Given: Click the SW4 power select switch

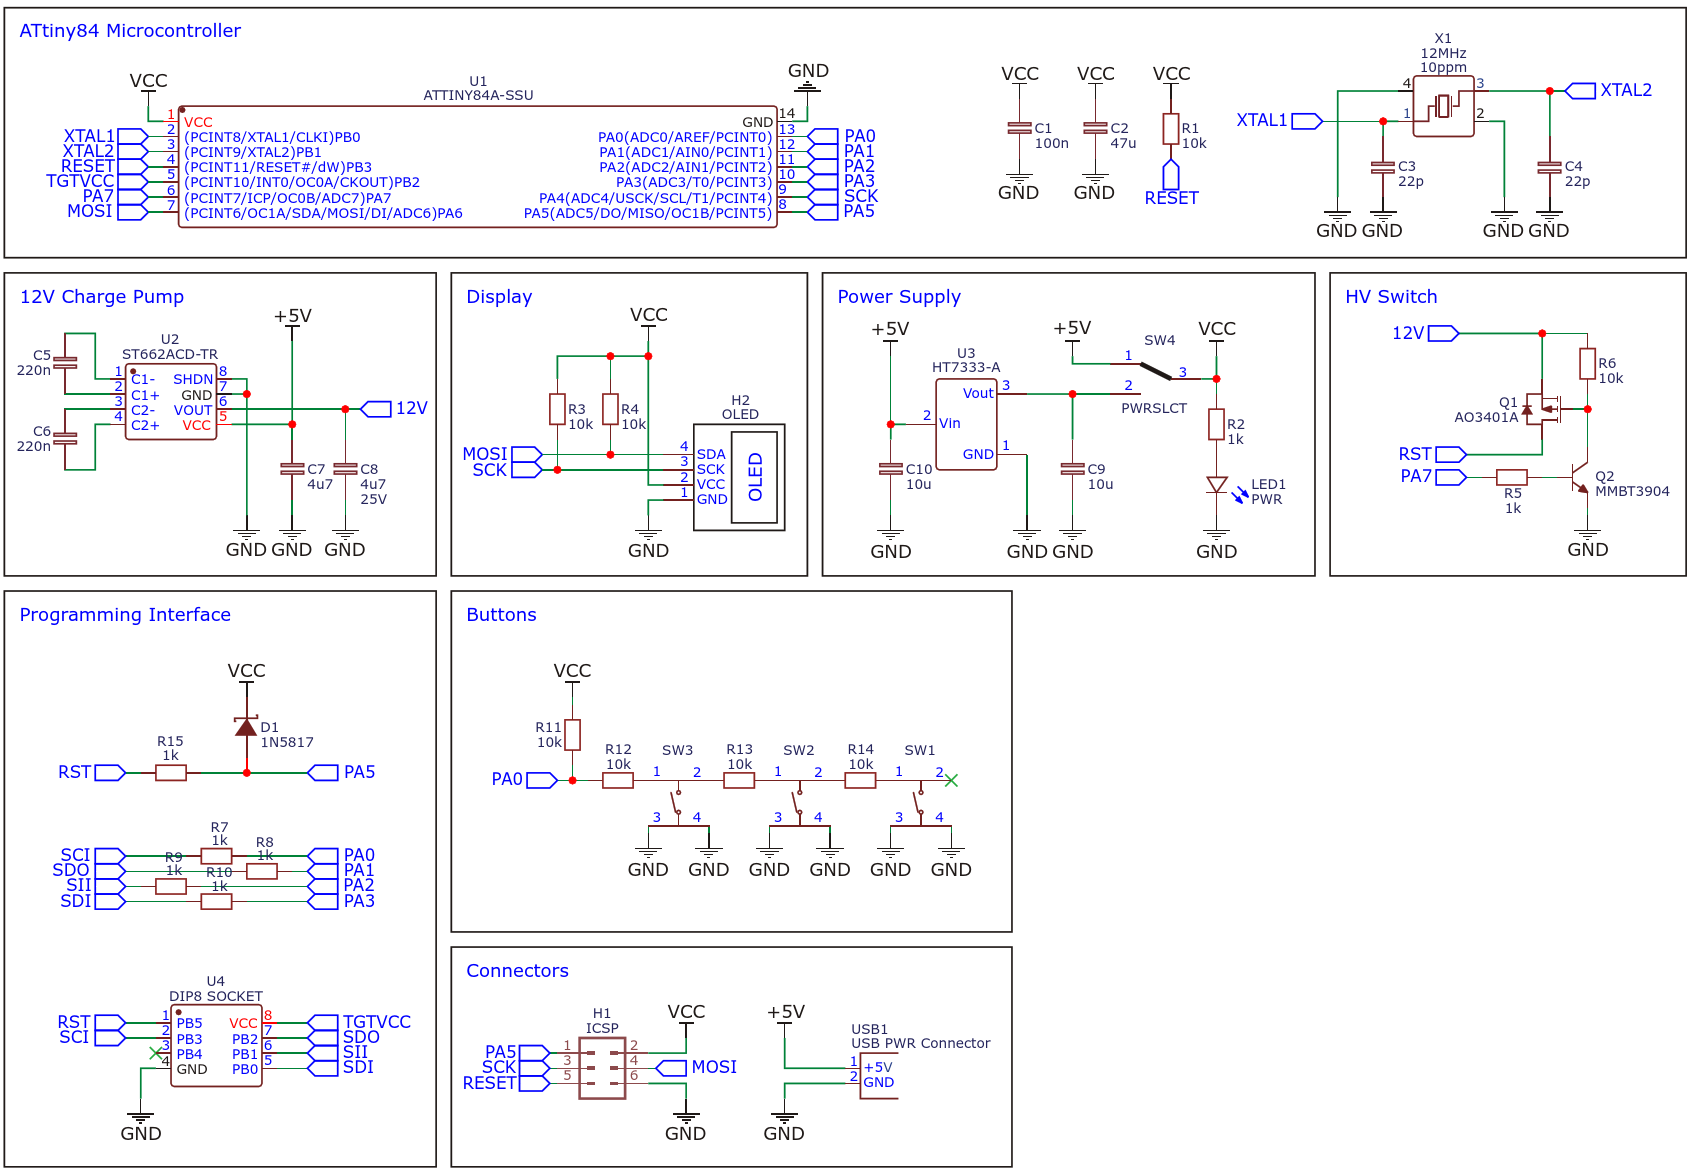Looking at the screenshot, I should tap(1155, 370).
